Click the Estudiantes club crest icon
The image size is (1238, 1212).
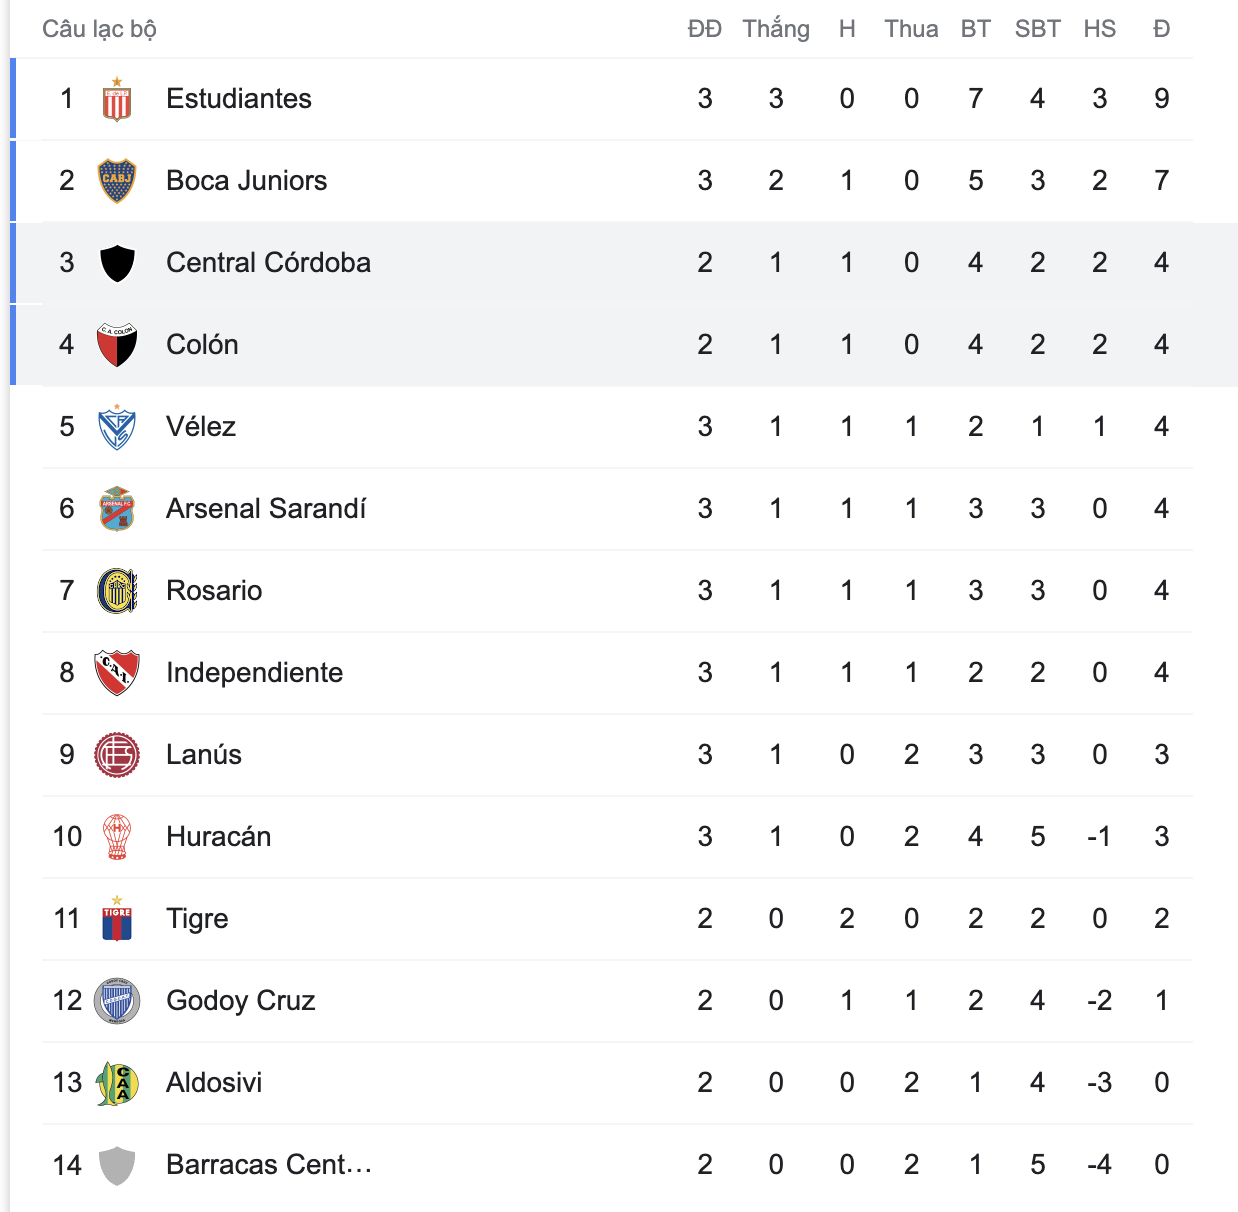pos(117,100)
